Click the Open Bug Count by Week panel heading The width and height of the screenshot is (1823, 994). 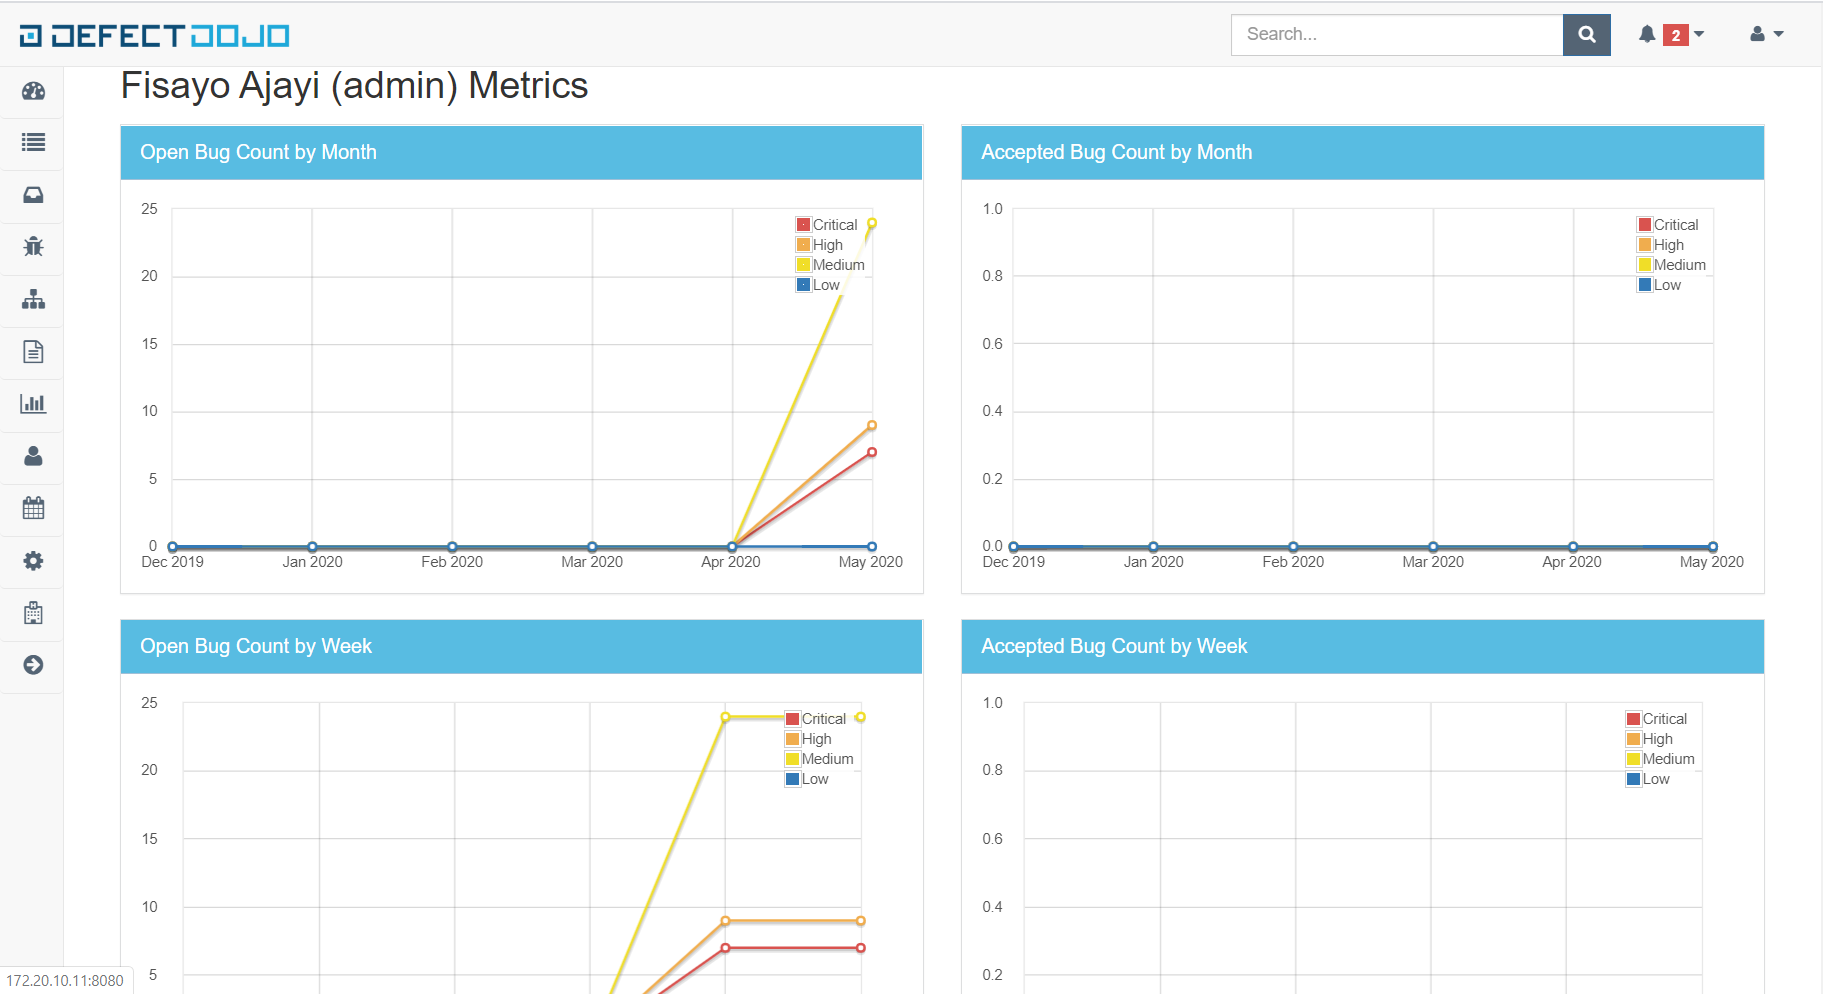521,647
